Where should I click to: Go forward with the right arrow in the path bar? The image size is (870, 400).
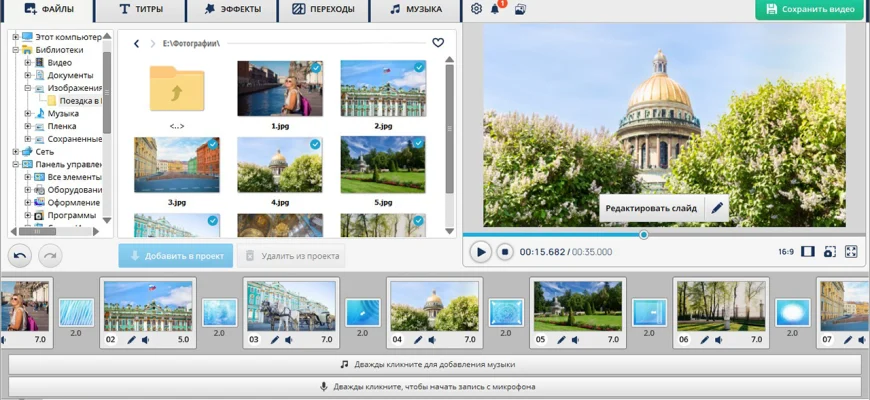tap(153, 43)
